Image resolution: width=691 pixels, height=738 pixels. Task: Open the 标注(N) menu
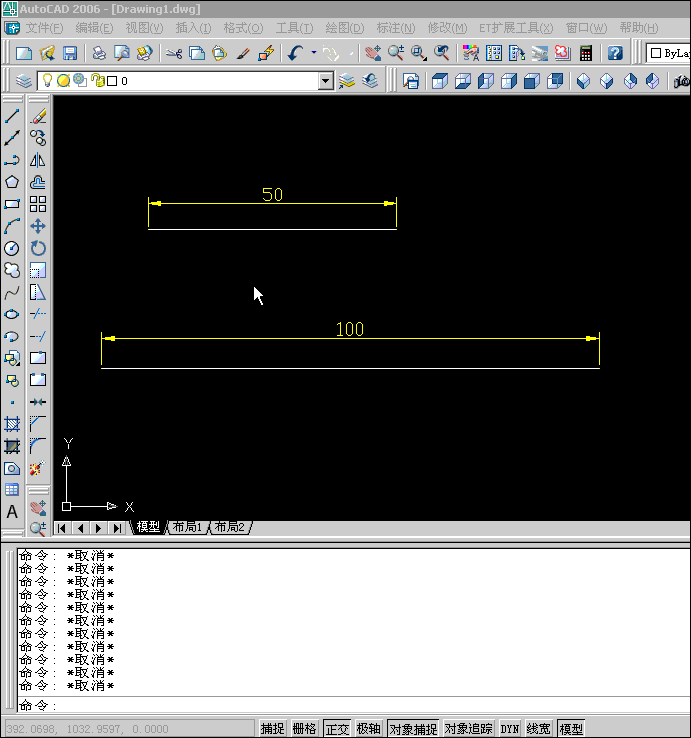tap(396, 28)
